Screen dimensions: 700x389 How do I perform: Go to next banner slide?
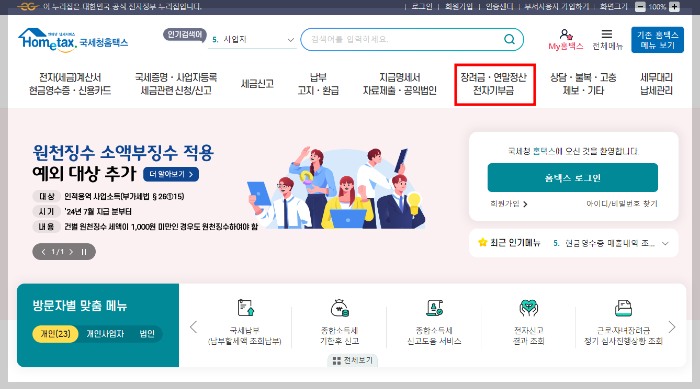[71, 252]
